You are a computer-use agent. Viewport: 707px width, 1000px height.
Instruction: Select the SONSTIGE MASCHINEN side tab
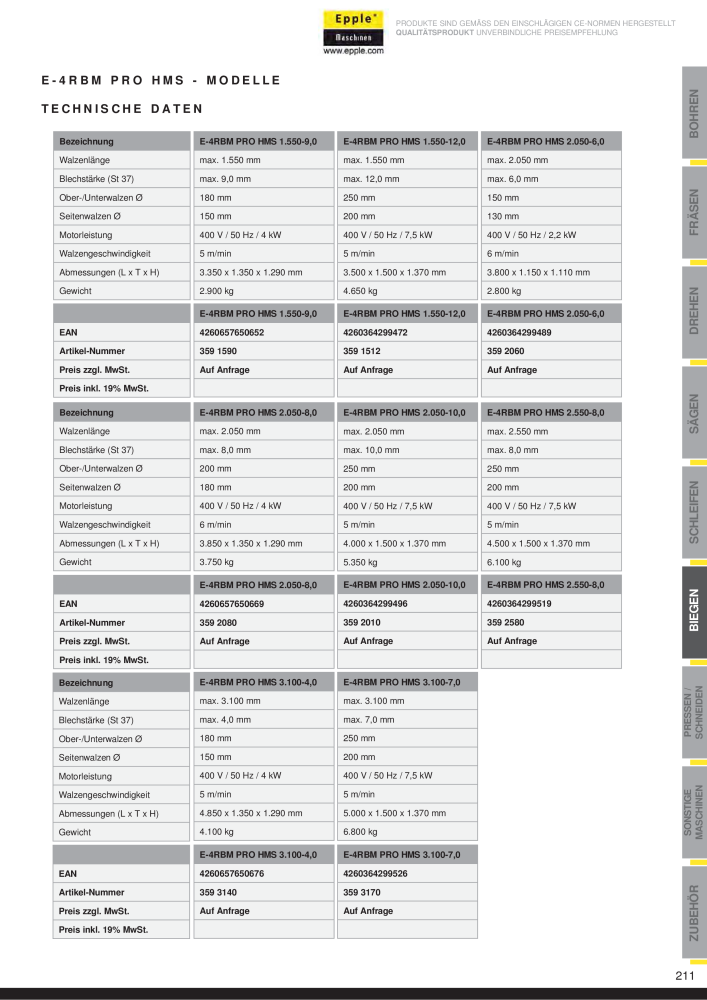coord(694,812)
